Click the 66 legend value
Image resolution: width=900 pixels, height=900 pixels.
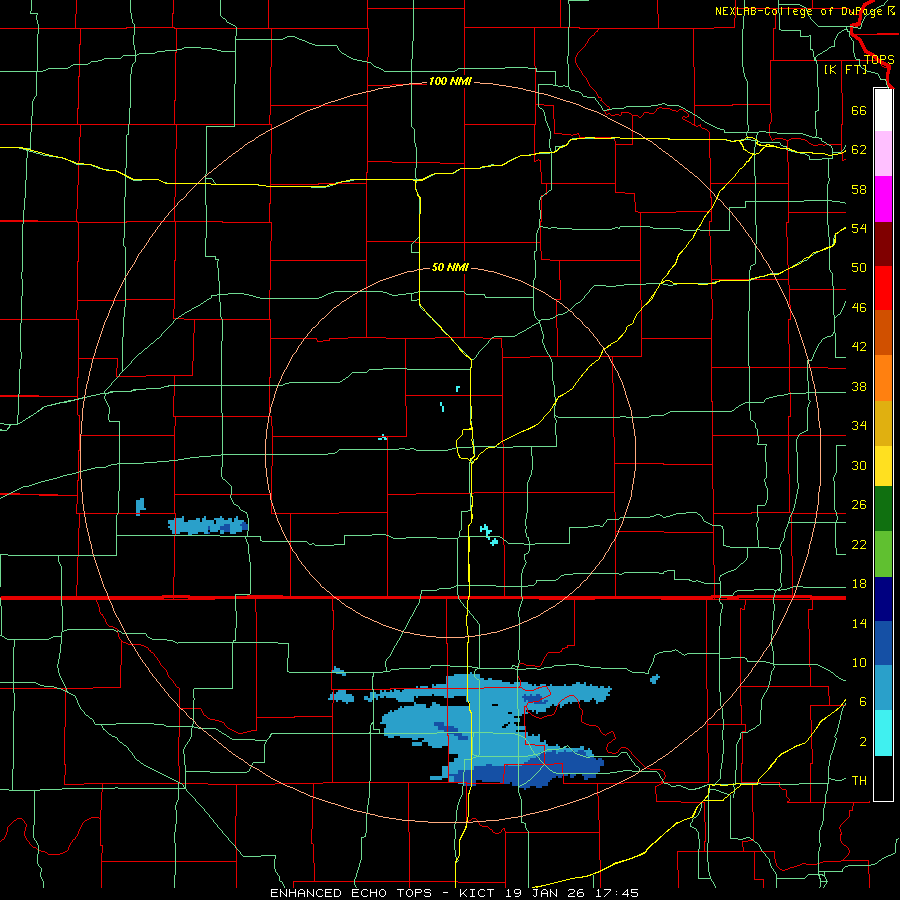tap(859, 110)
